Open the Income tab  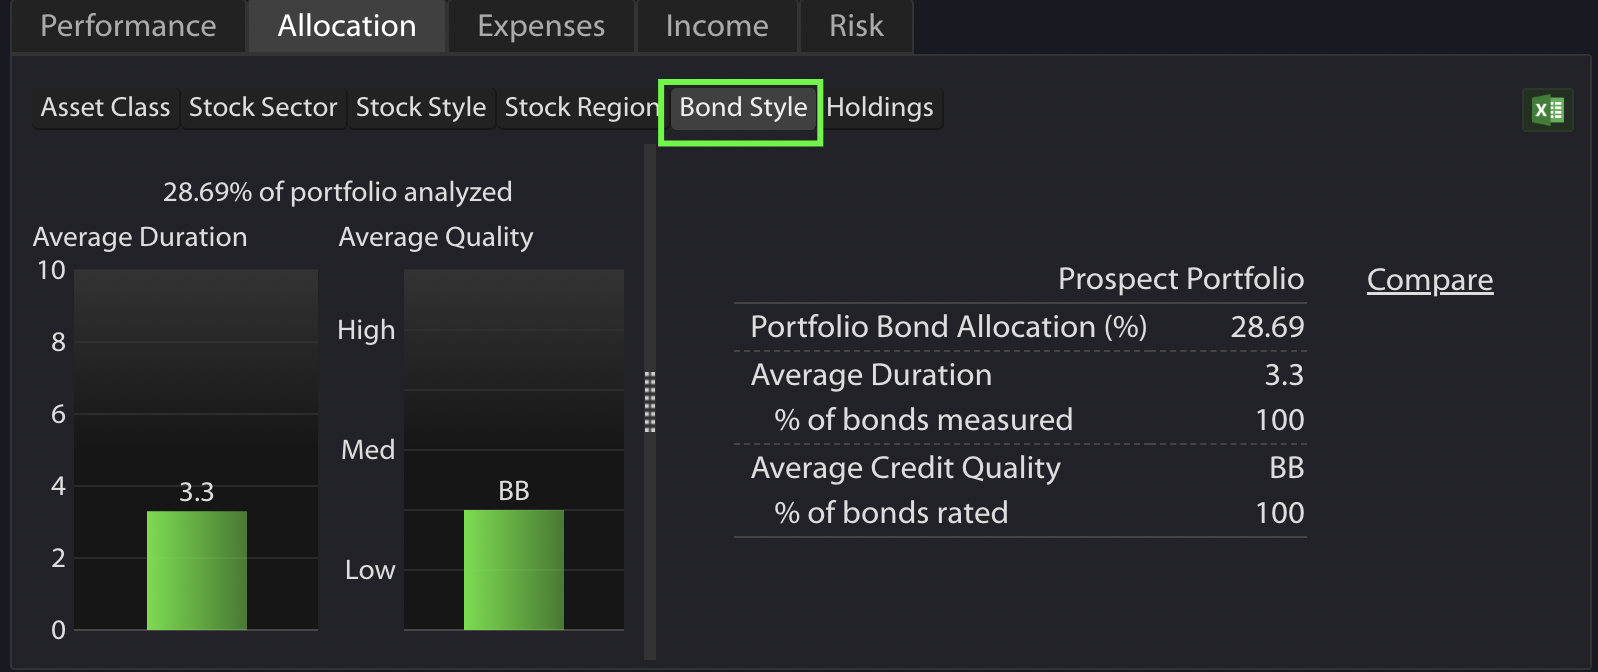717,26
